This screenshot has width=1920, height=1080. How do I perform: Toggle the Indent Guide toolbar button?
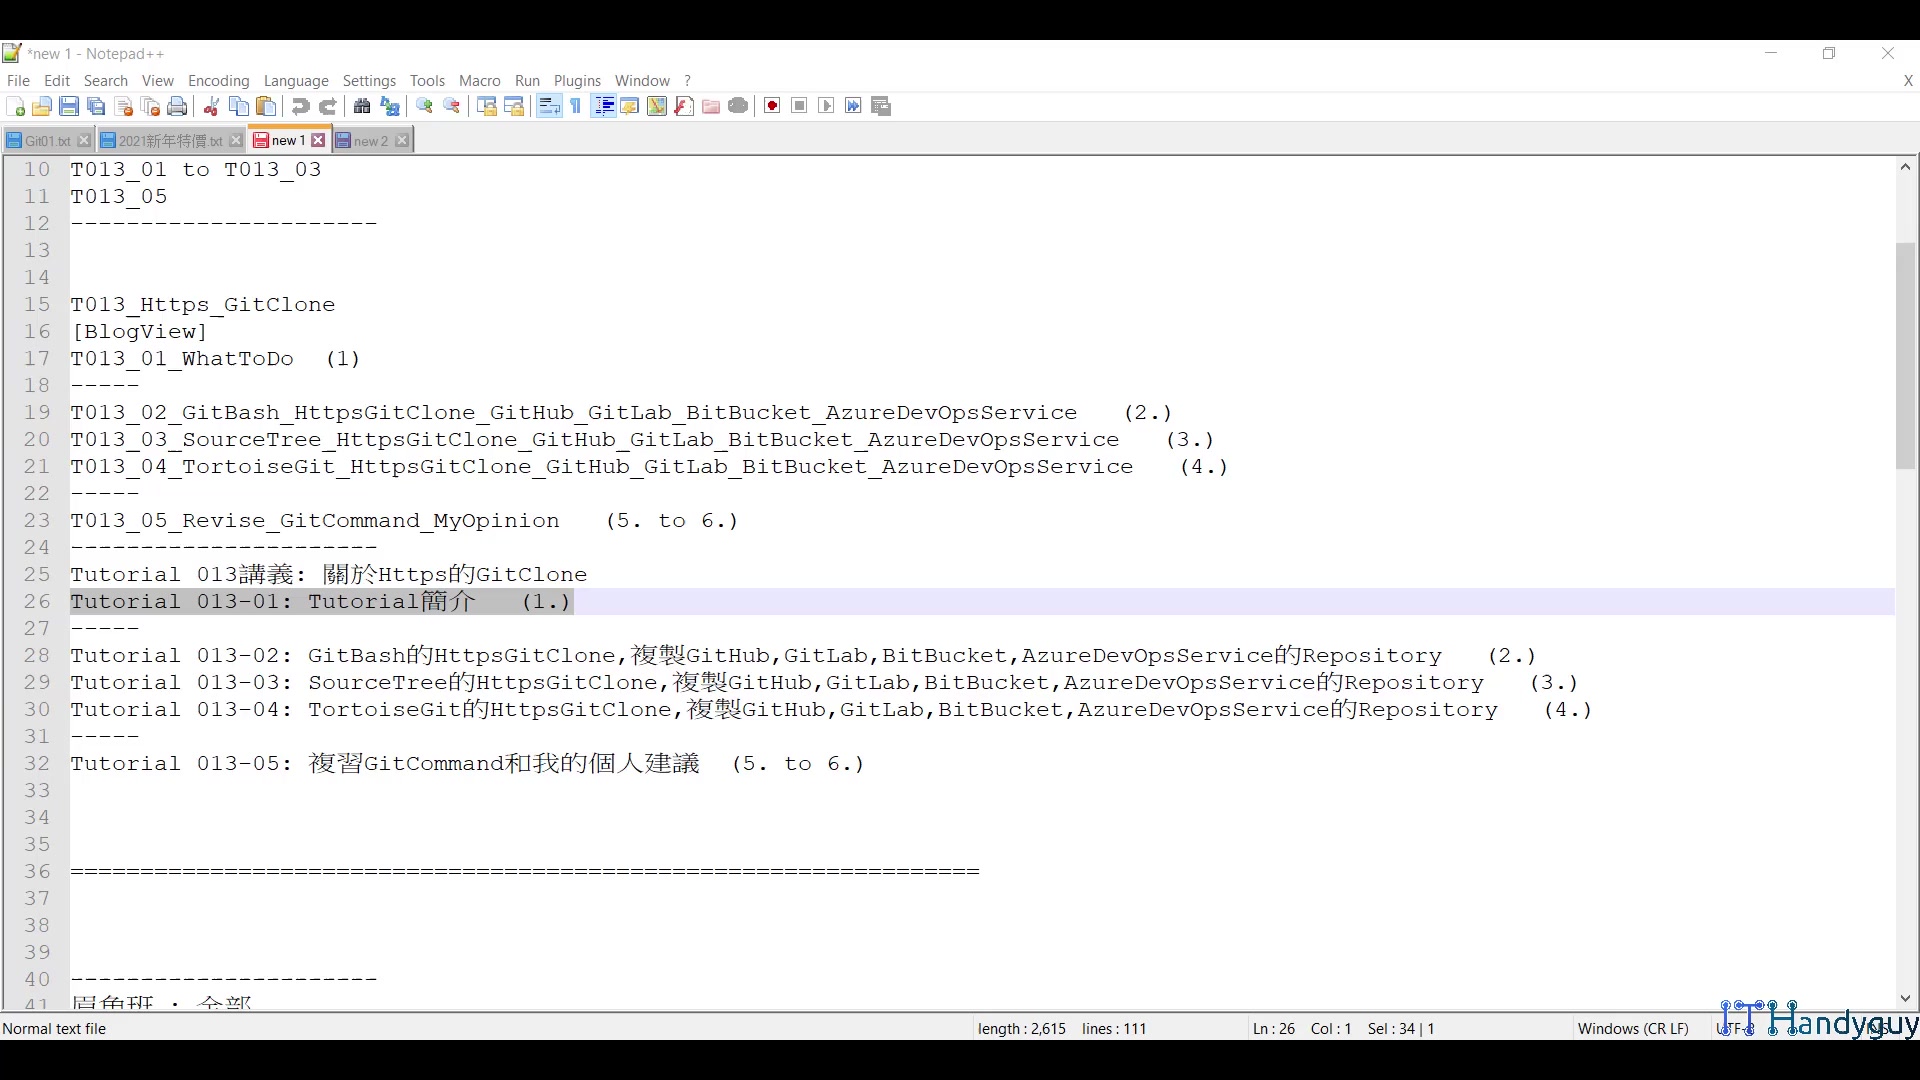click(603, 107)
